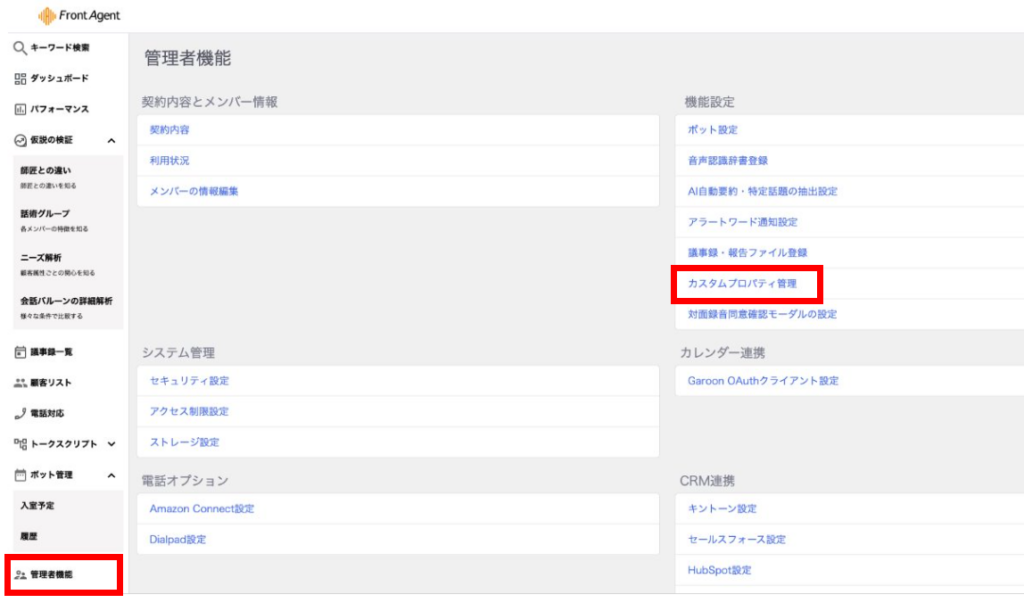The image size is (1024, 603).
Task: Click the 顧客リスト people icon
Action: 20,383
